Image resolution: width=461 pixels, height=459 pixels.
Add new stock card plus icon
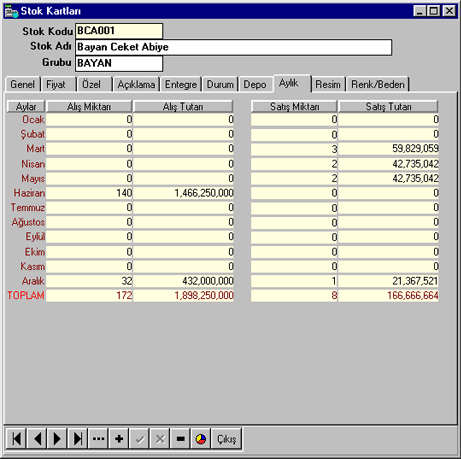pos(119,439)
